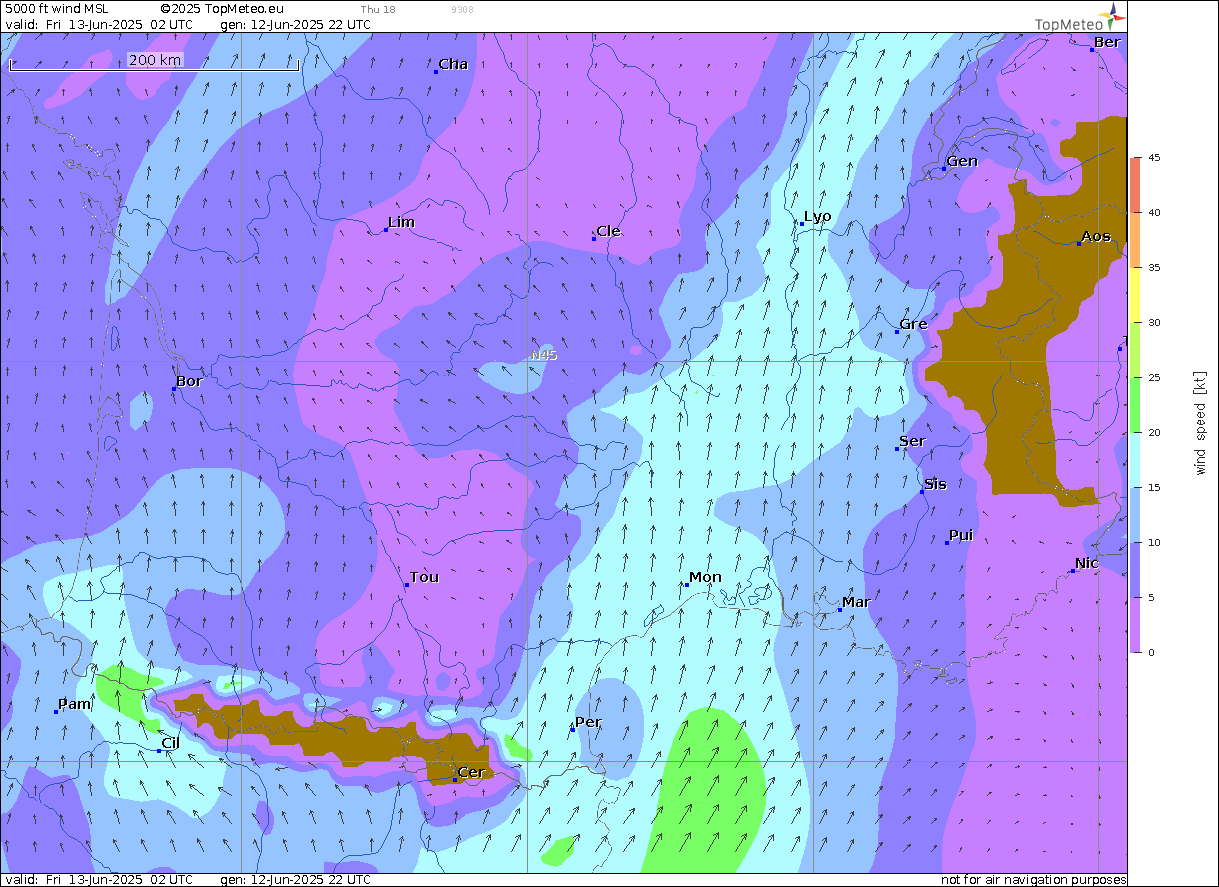Click the green 20-25 kt legend band
The width and height of the screenshot is (1219, 887).
tap(1135, 405)
